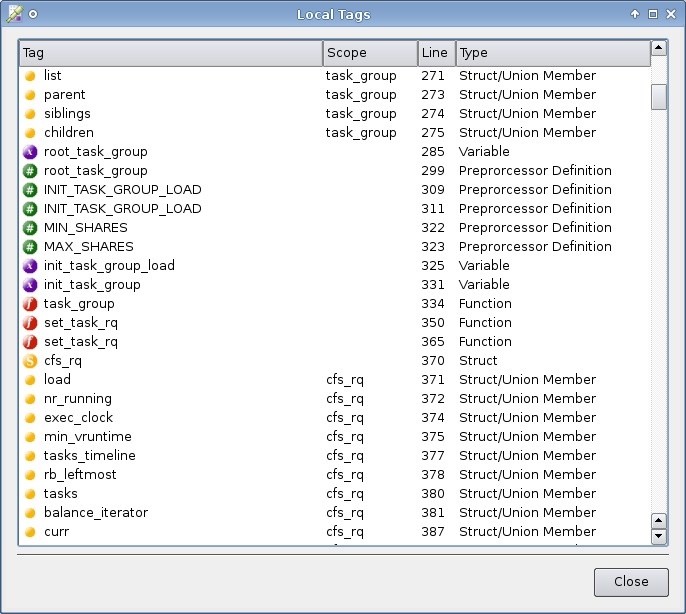
Task: Click the yellow icon next to min_vruntime
Action: click(x=30, y=437)
